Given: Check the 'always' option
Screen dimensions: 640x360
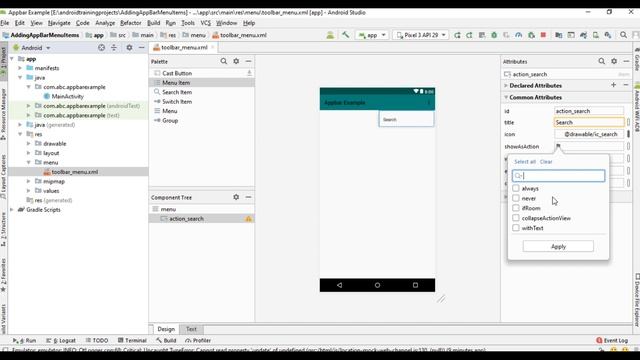Looking at the screenshot, I should (x=516, y=188).
